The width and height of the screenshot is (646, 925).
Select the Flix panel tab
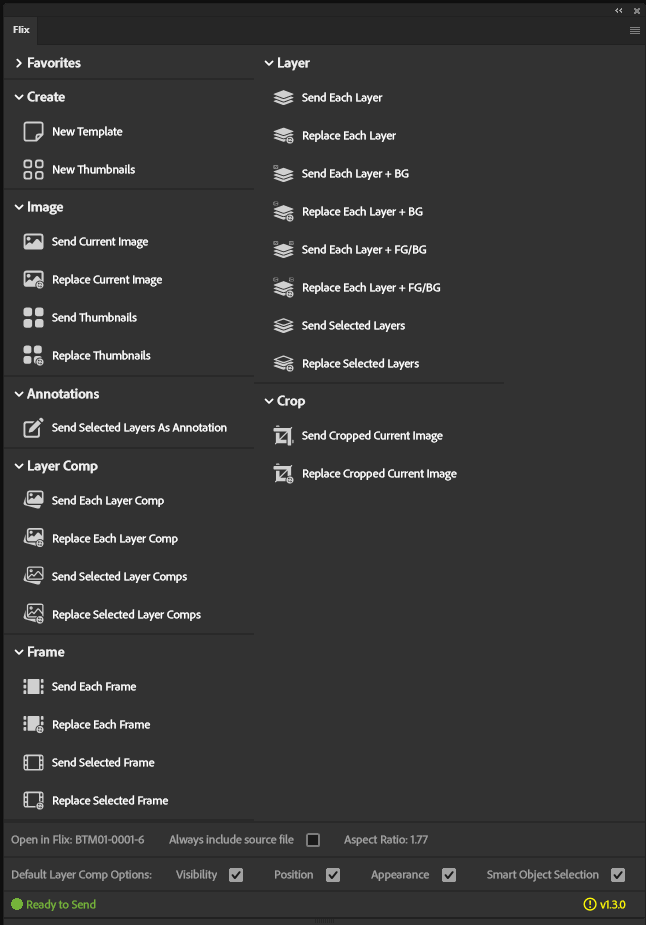click(x=21, y=30)
